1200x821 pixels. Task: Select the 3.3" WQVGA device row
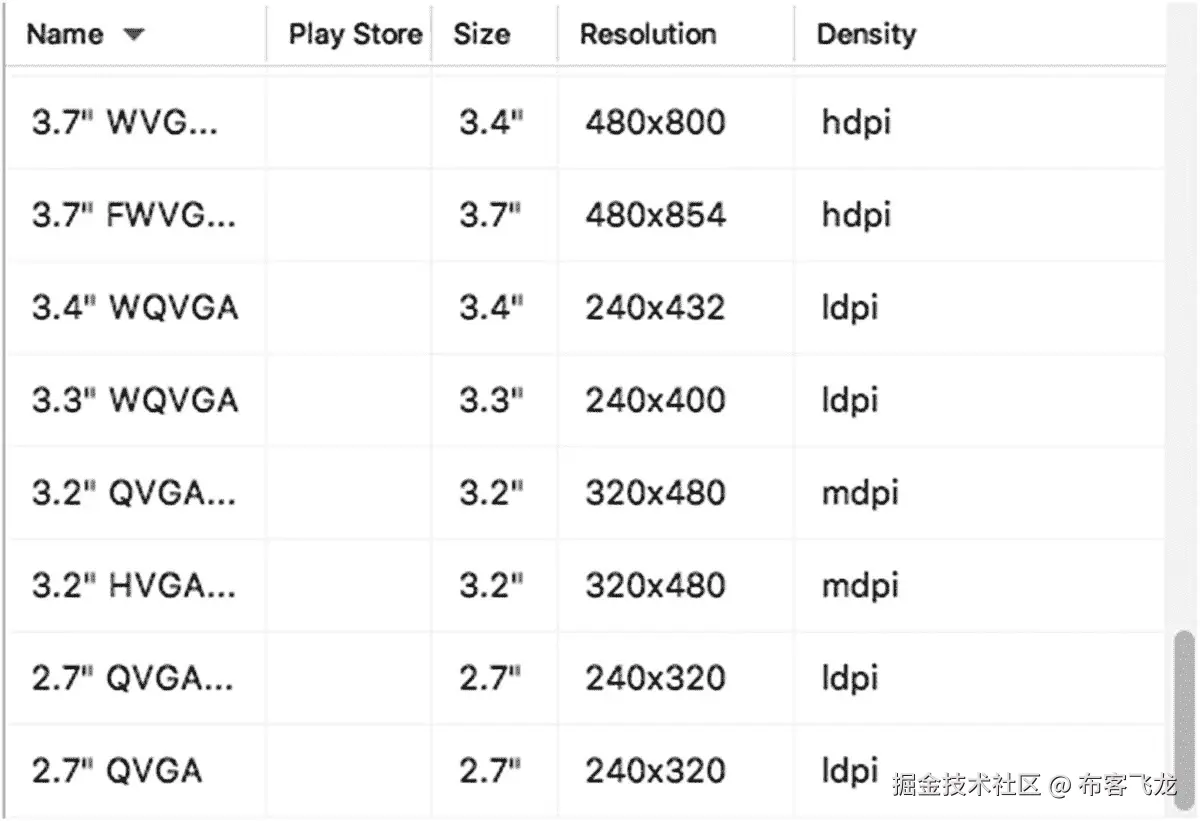coord(134,400)
